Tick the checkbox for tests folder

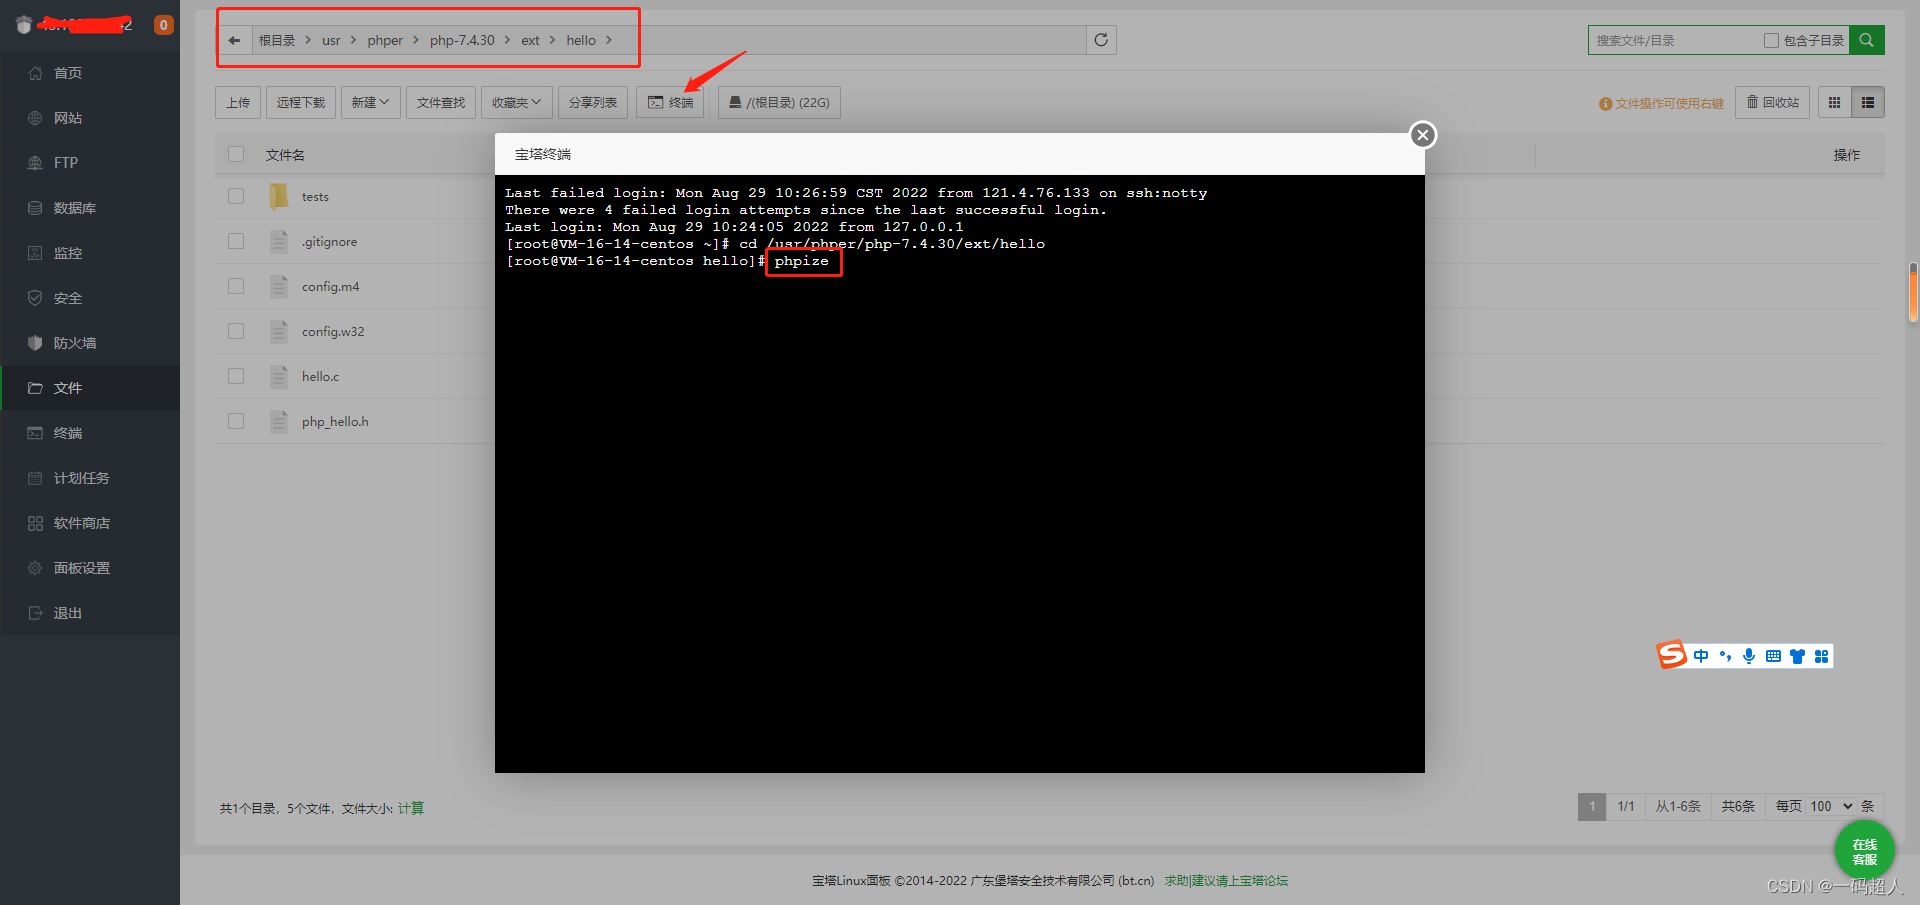coord(236,196)
